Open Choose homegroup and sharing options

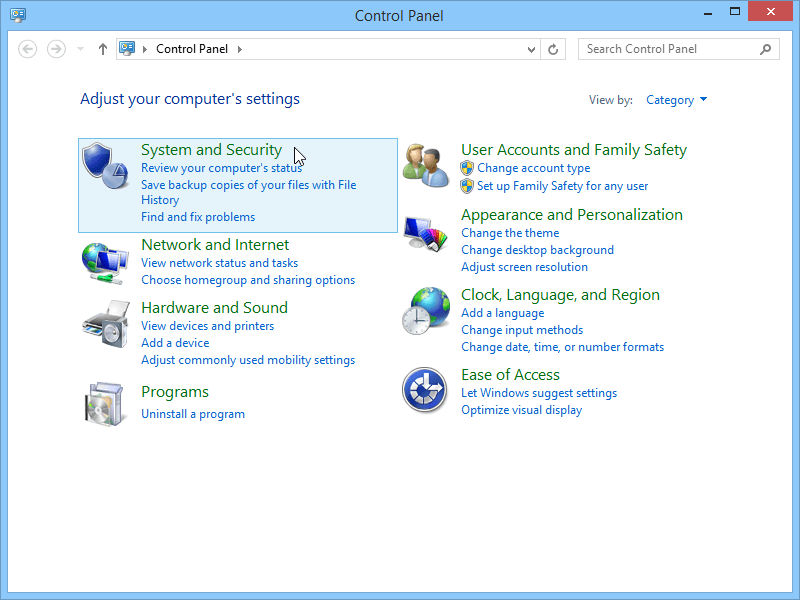(248, 280)
